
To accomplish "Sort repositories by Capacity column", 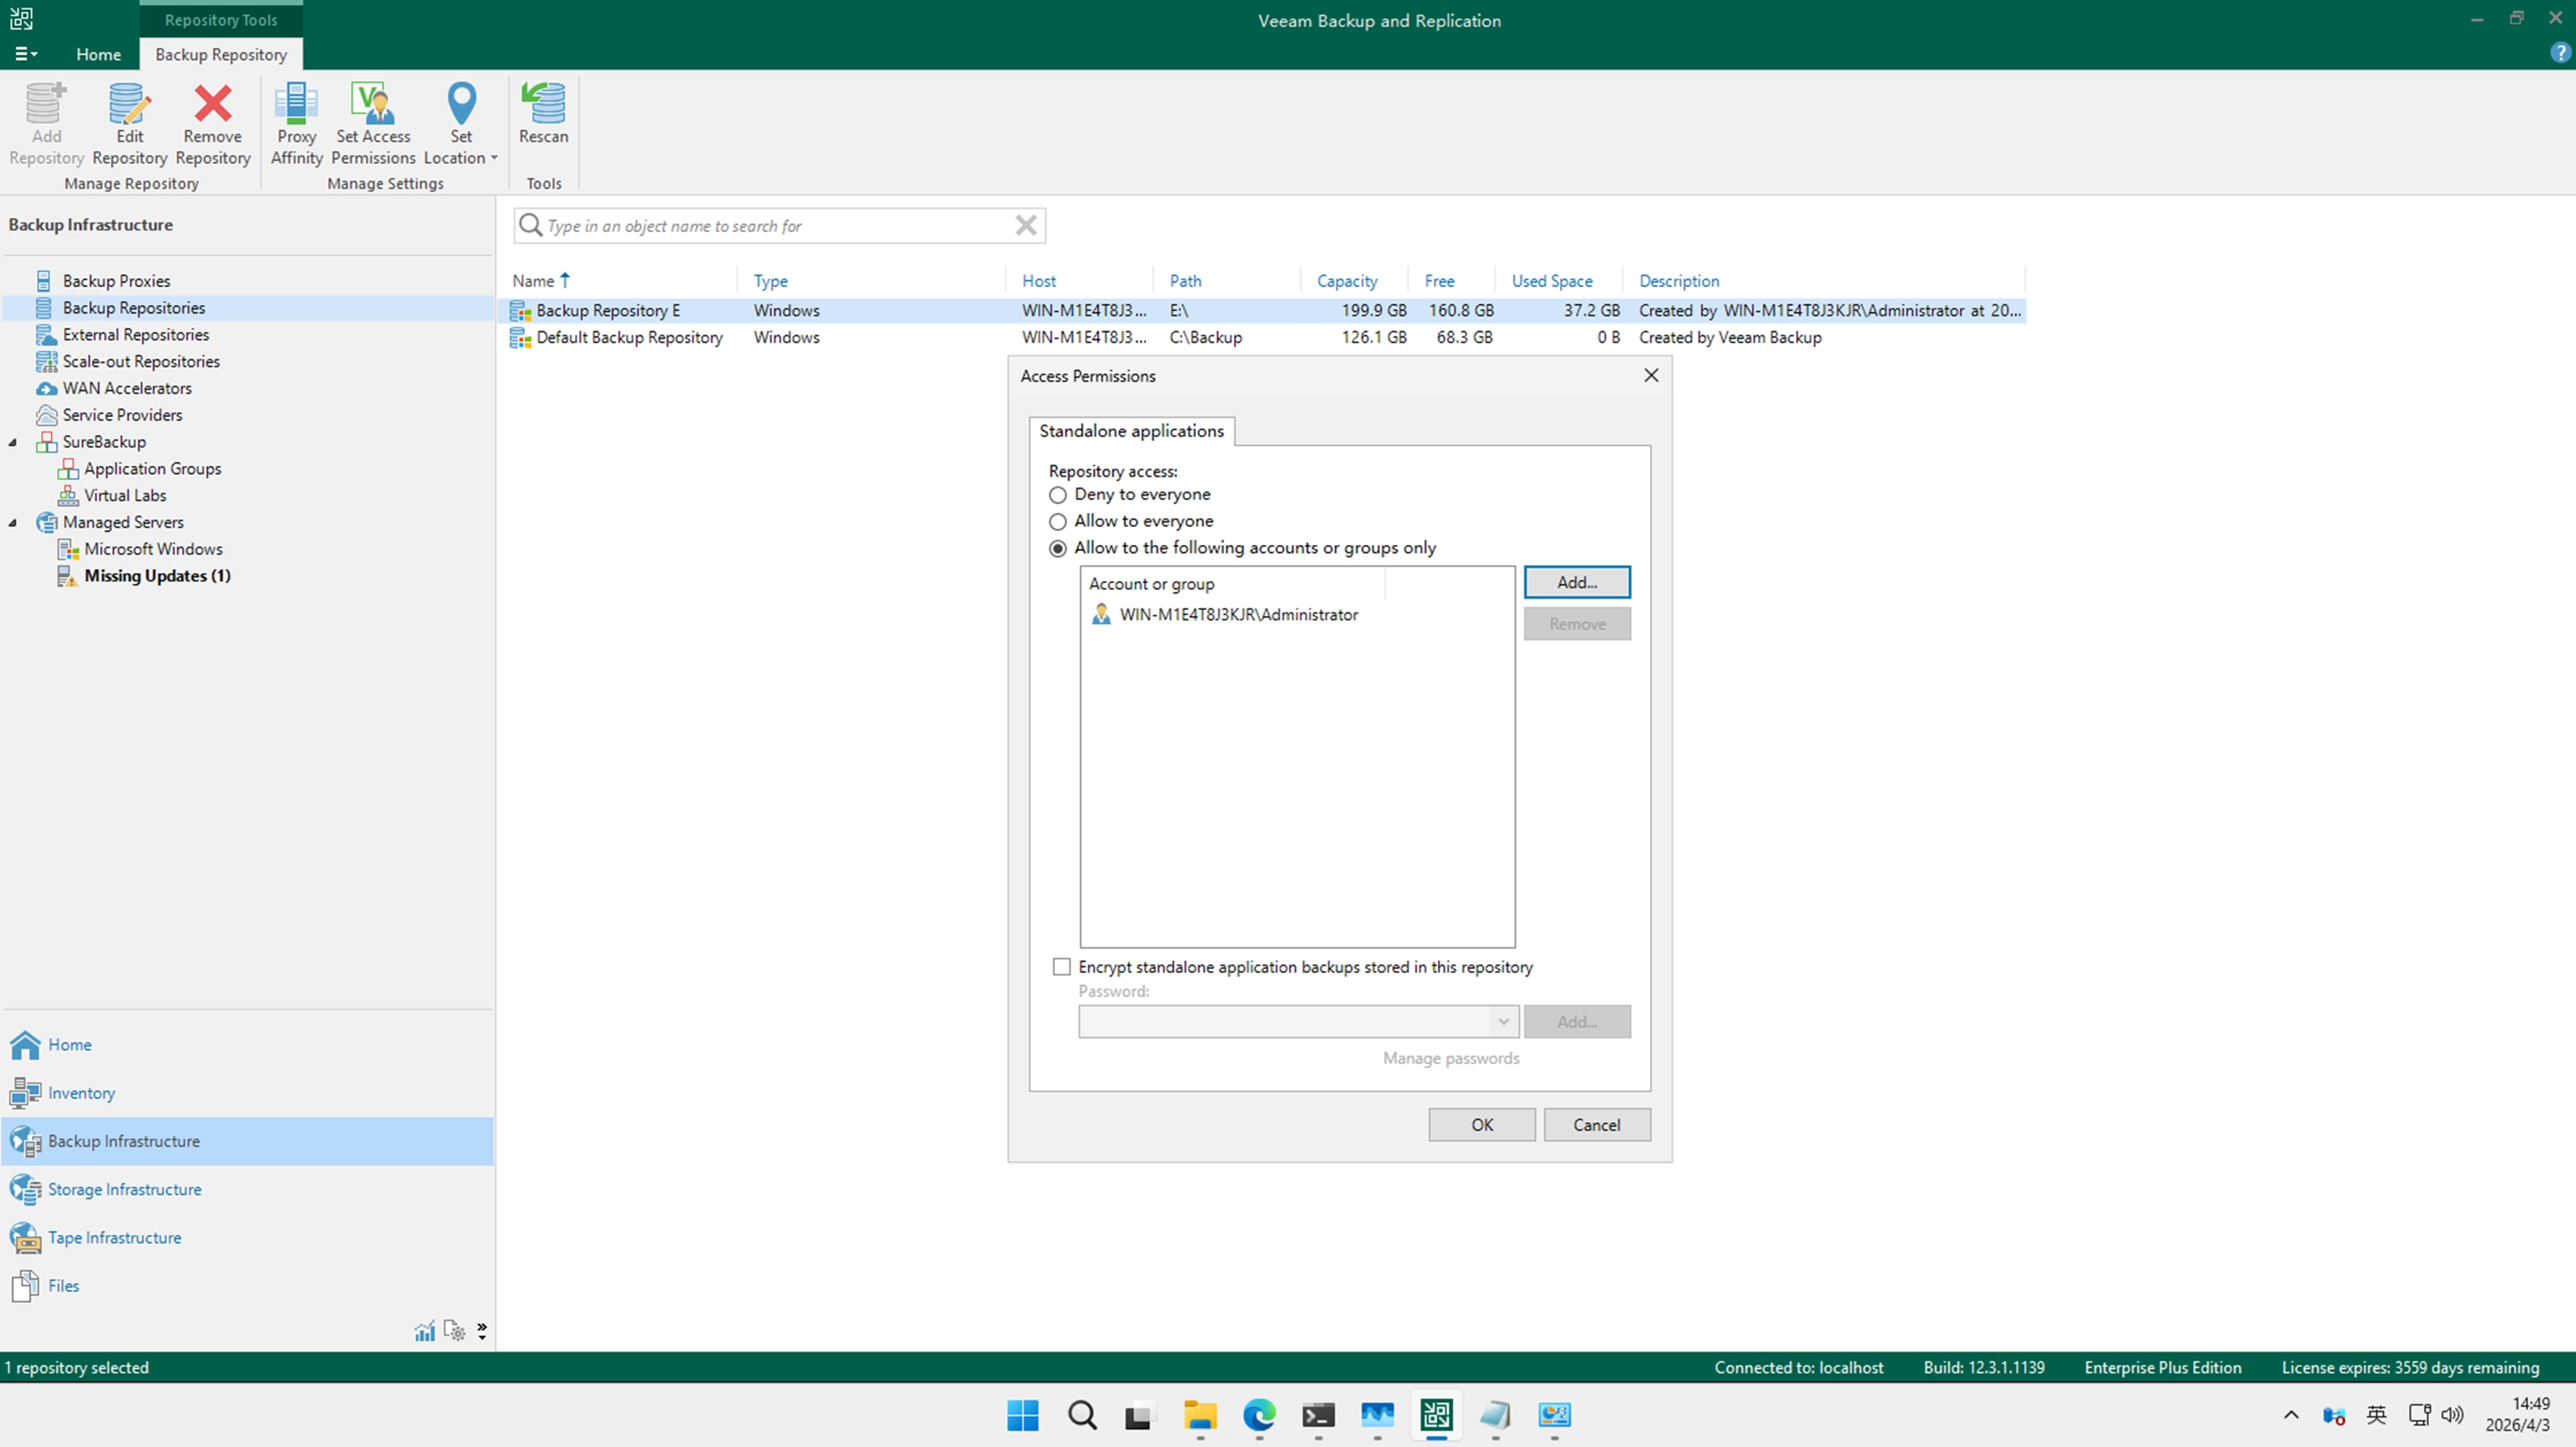I will coord(1346,281).
